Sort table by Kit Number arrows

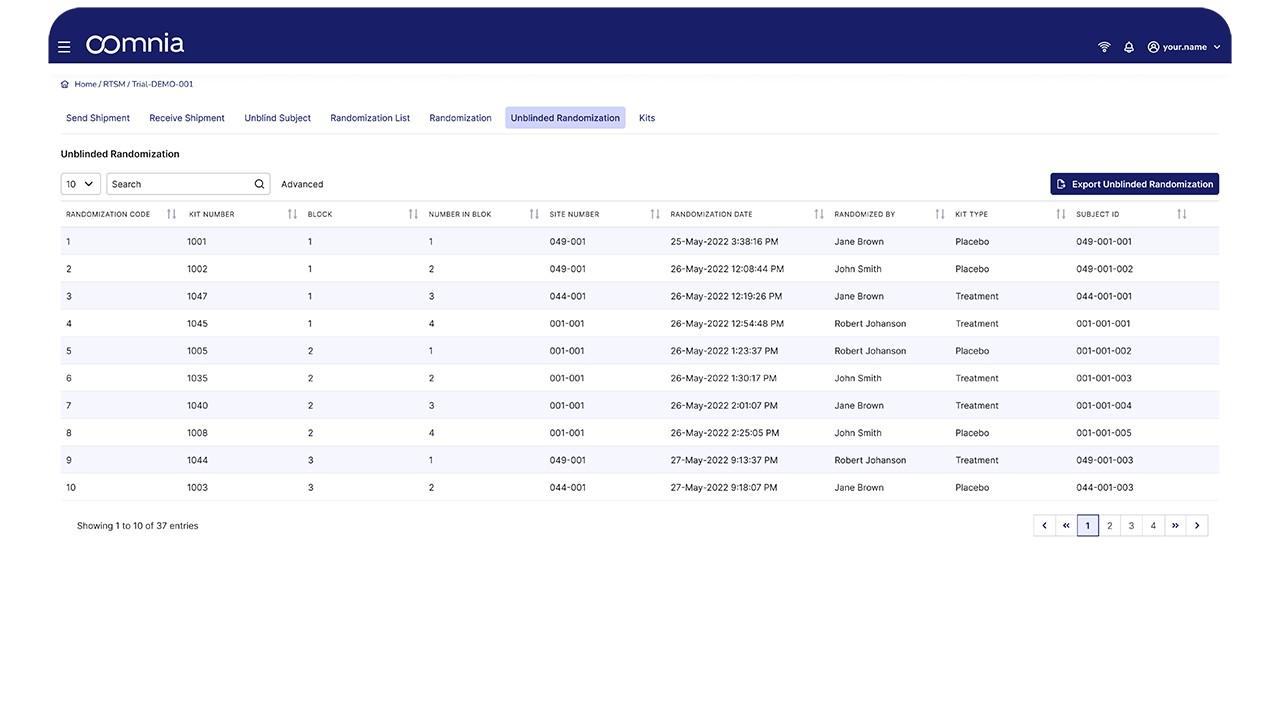[x=292, y=214]
